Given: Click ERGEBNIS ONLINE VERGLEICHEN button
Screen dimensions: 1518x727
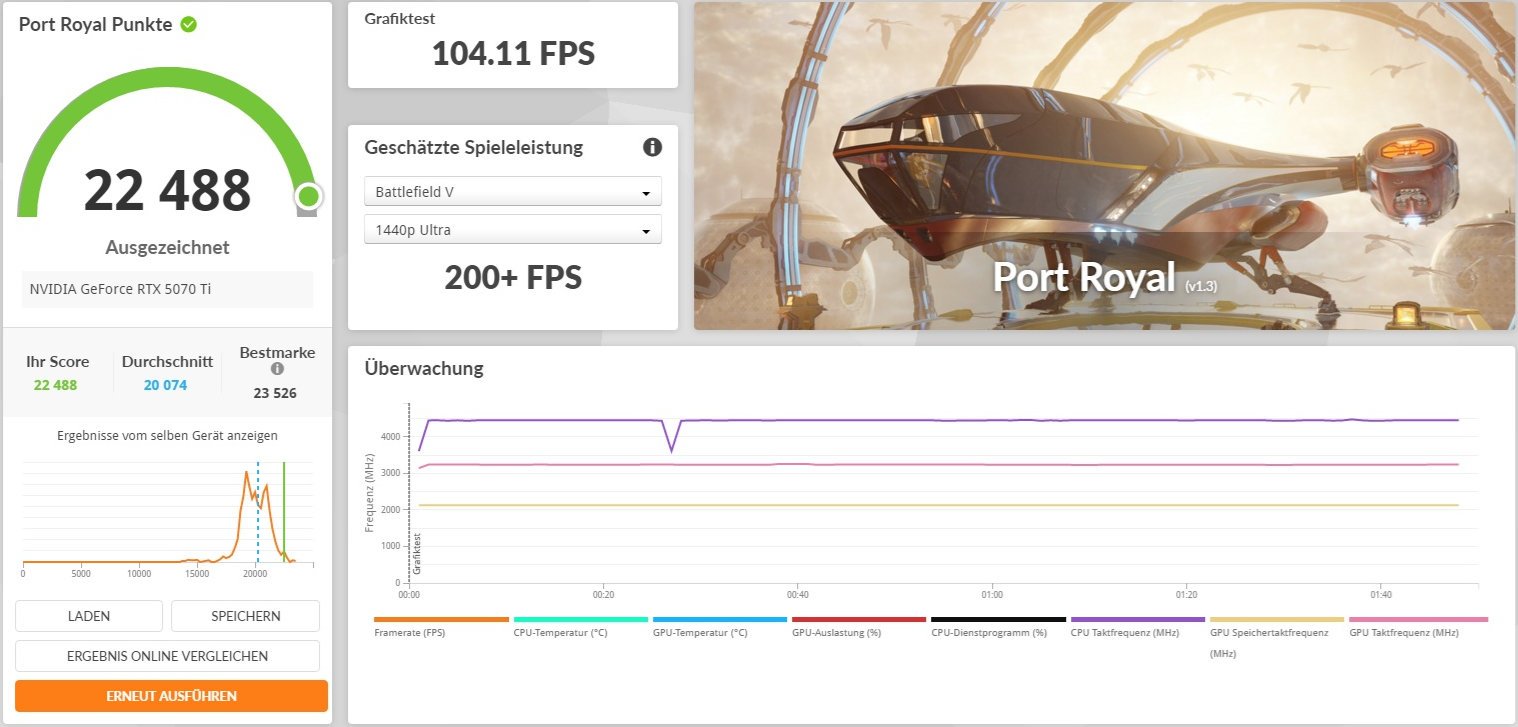Looking at the screenshot, I should click(x=167, y=656).
